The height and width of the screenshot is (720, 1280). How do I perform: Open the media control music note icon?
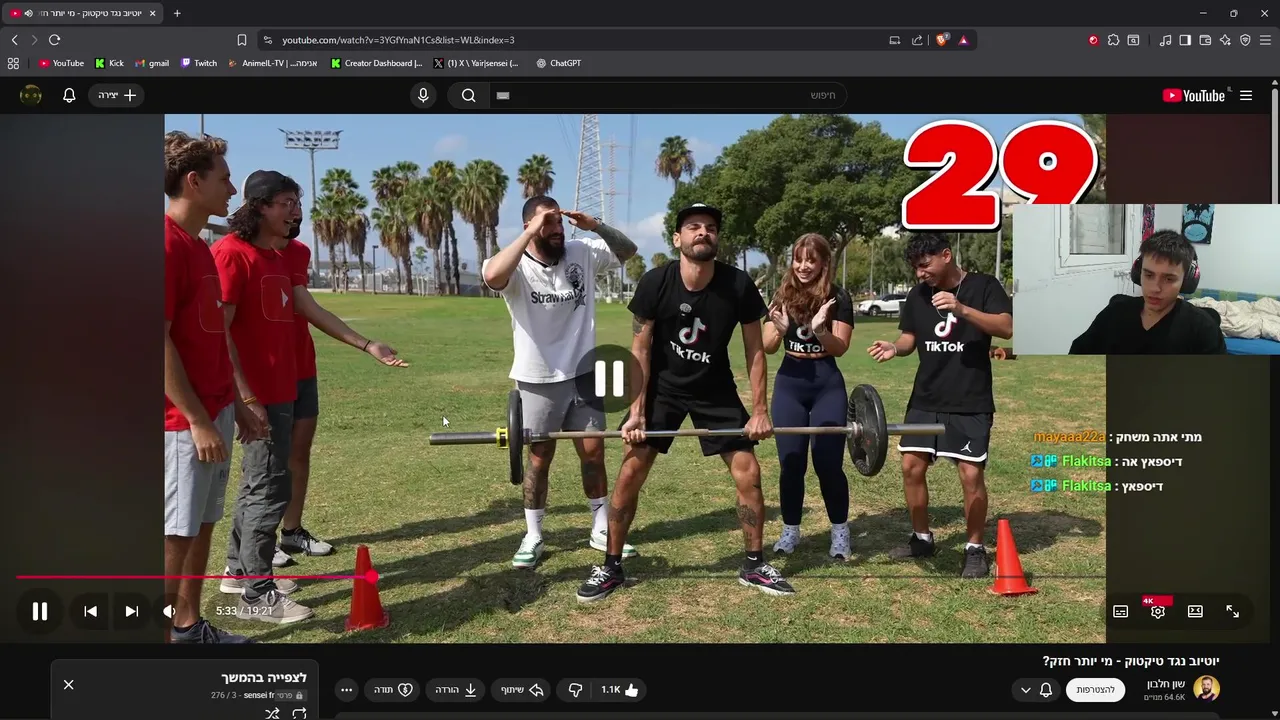point(1165,40)
